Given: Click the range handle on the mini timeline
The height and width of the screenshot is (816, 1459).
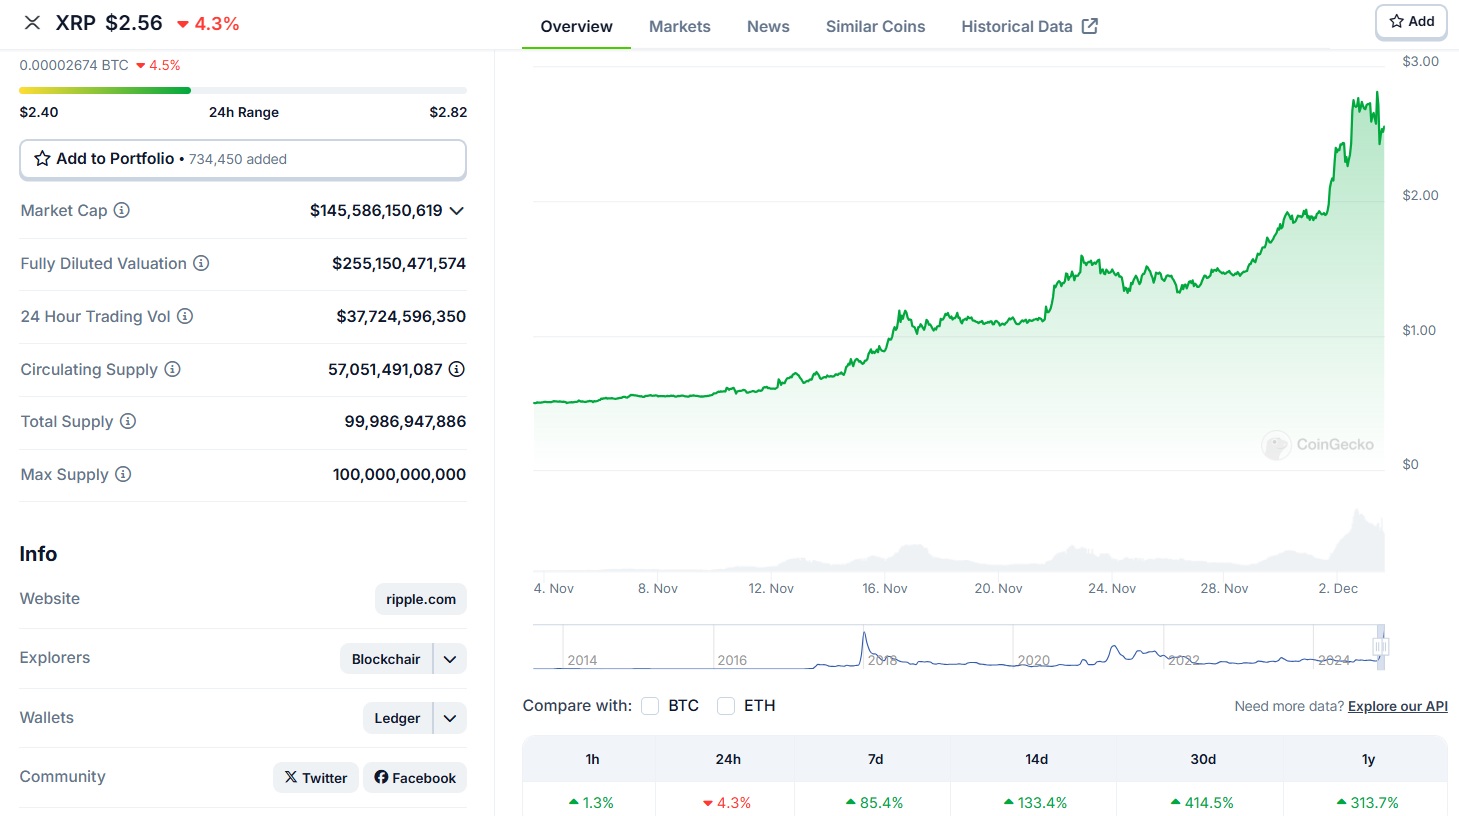Looking at the screenshot, I should [1380, 647].
